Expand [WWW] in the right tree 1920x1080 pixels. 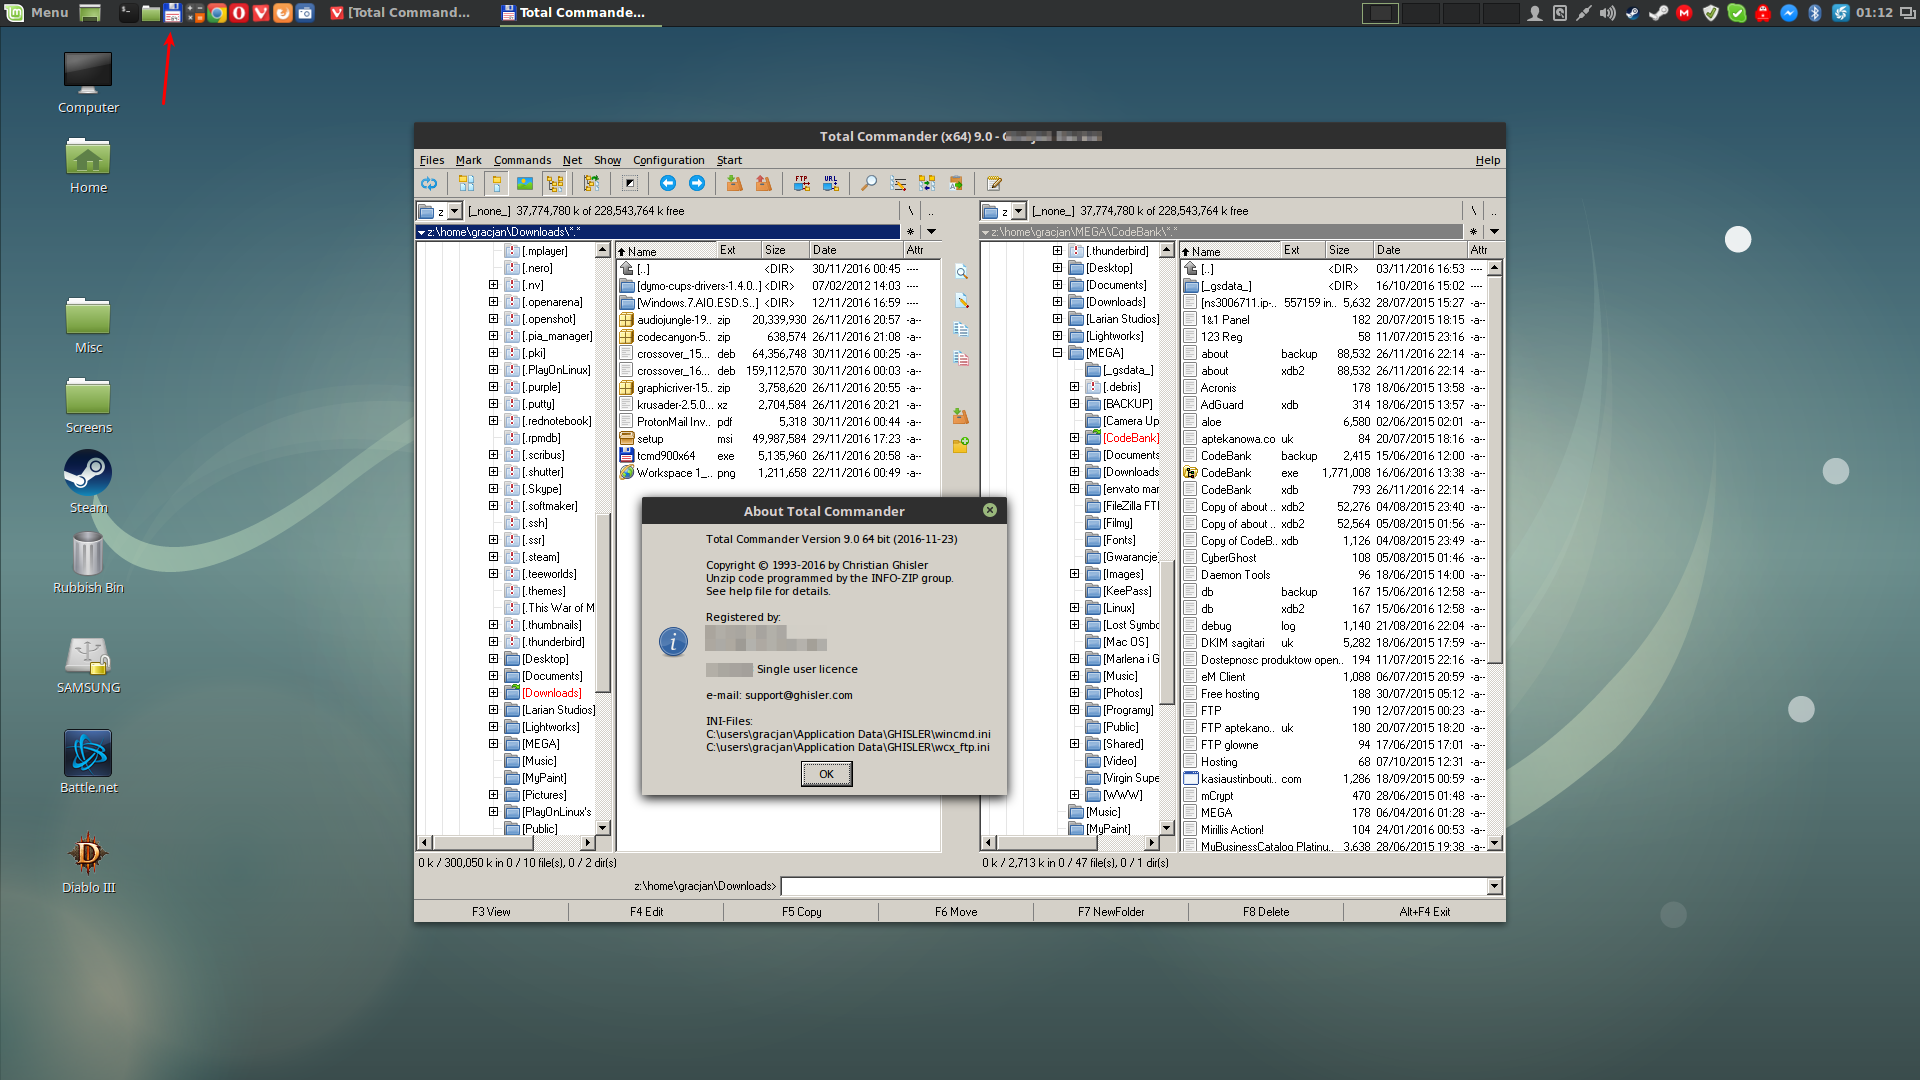point(1074,795)
